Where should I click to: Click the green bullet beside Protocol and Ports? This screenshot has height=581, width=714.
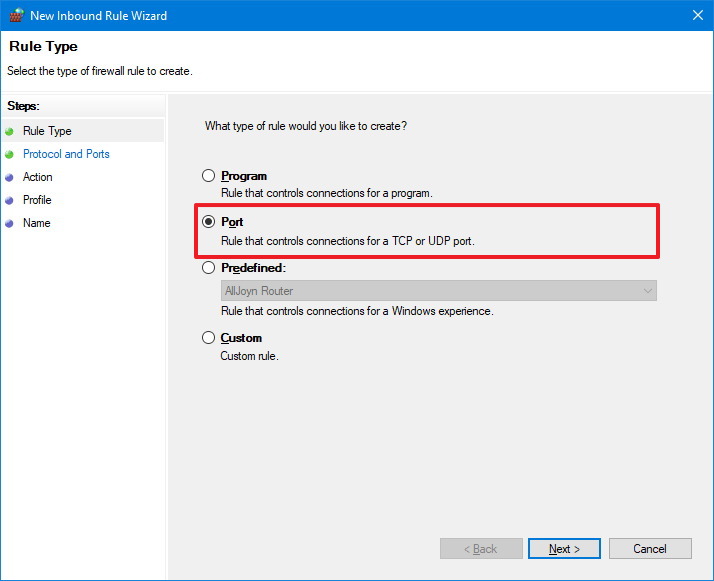9,154
